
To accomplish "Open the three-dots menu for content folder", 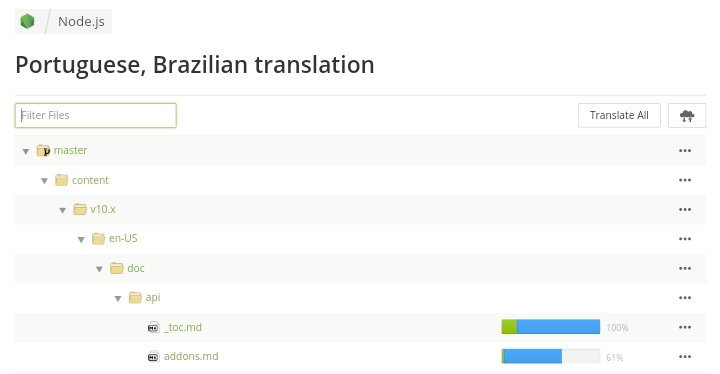I will pos(685,180).
